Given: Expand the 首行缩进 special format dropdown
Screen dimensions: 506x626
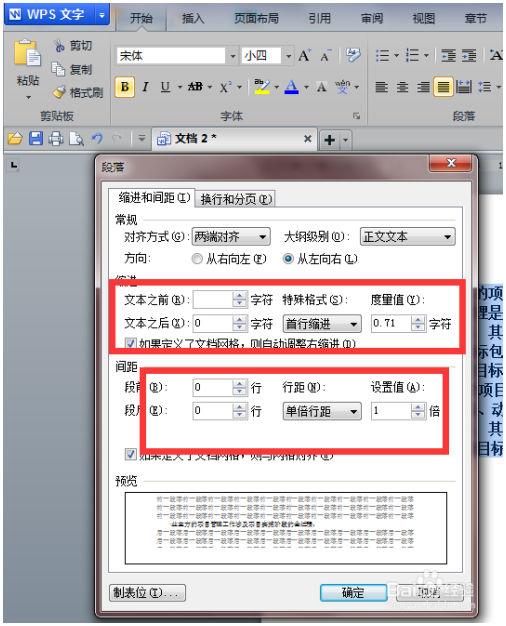Looking at the screenshot, I should pyautogui.click(x=322, y=324).
